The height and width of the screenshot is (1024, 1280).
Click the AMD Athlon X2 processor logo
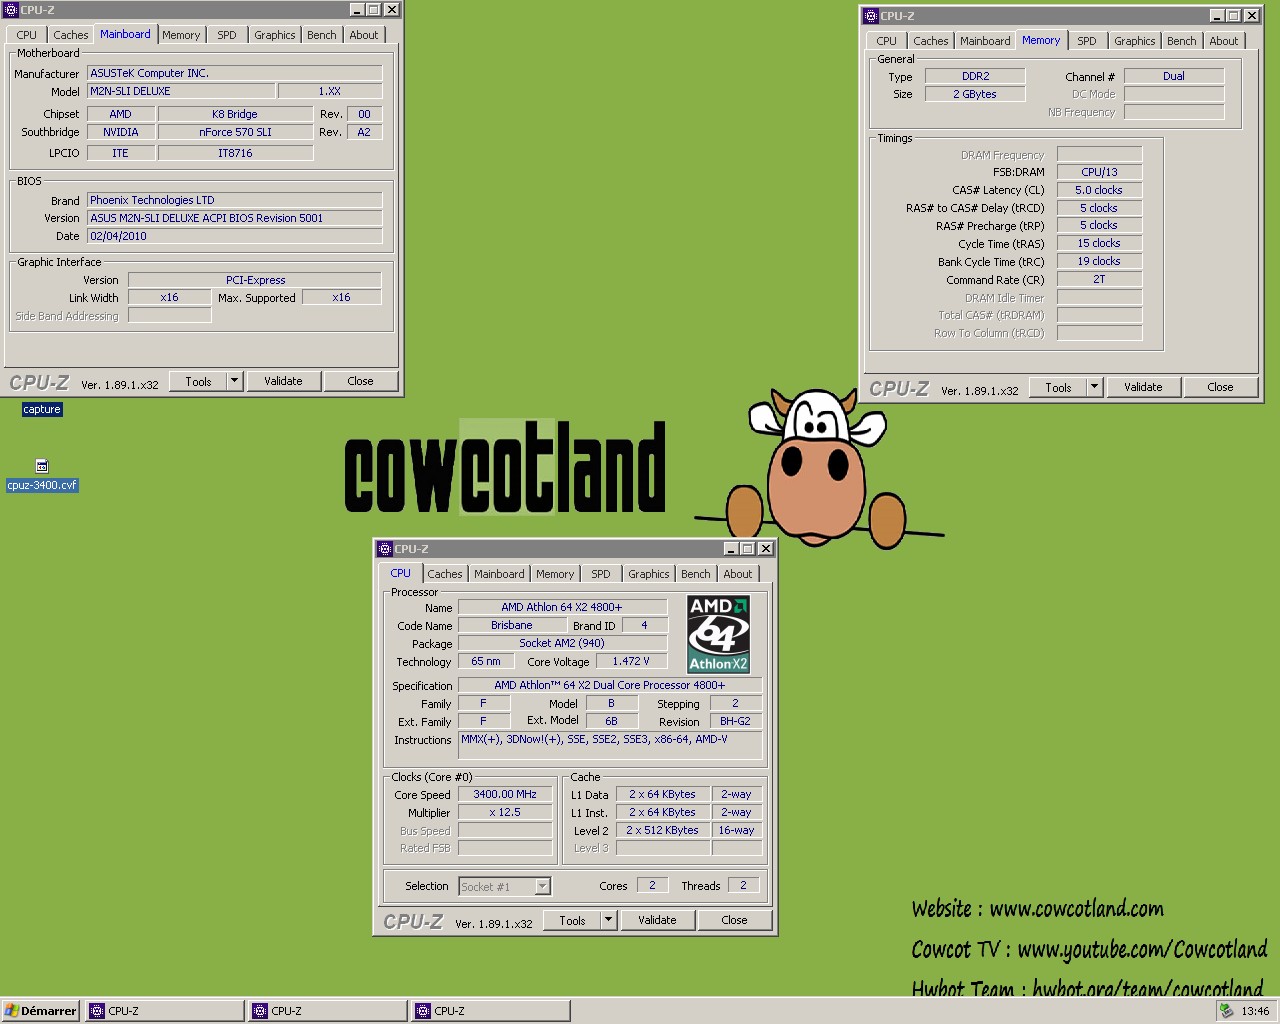[718, 634]
